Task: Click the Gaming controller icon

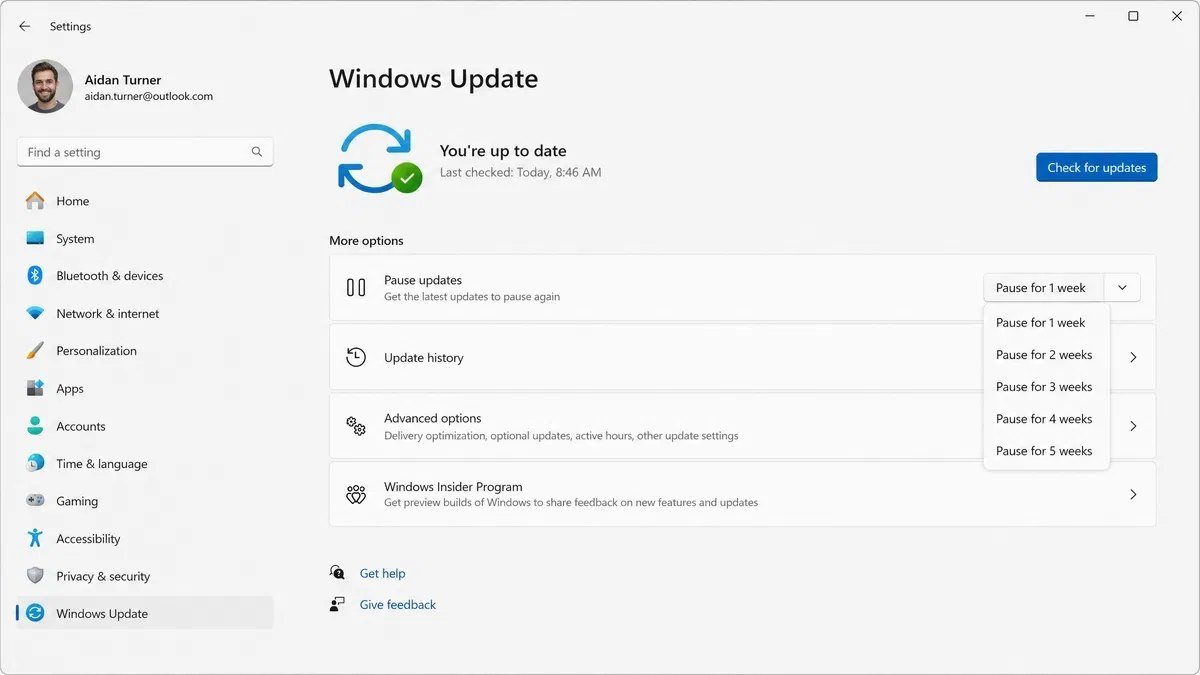Action: point(35,501)
